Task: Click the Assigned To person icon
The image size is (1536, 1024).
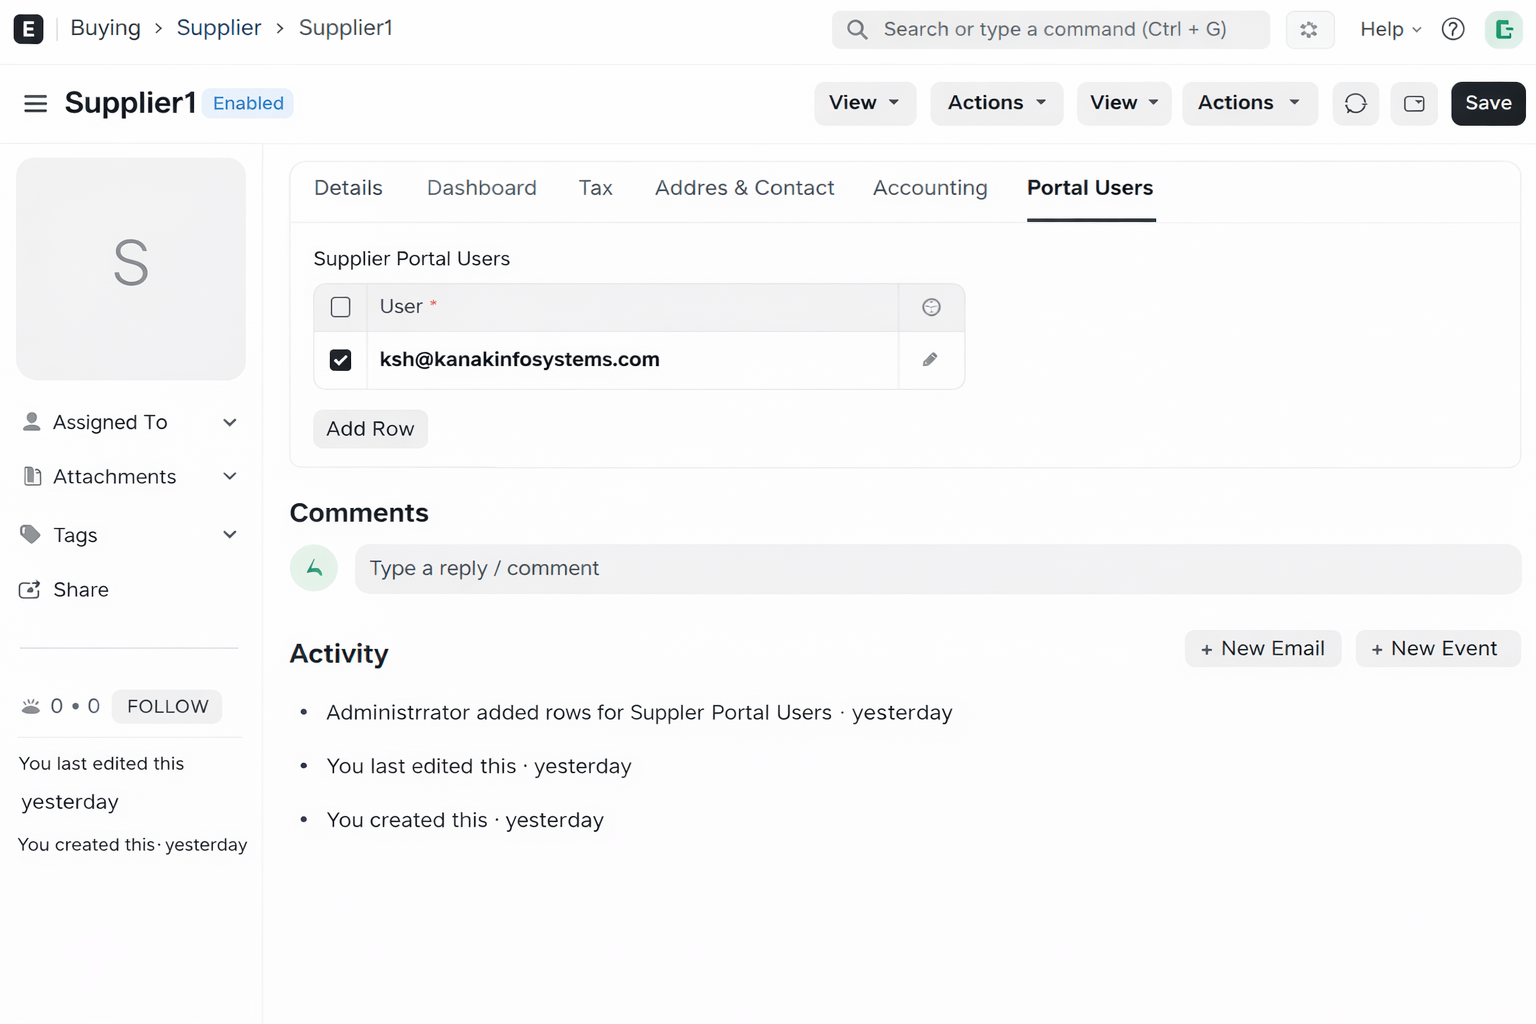Action: pyautogui.click(x=32, y=422)
